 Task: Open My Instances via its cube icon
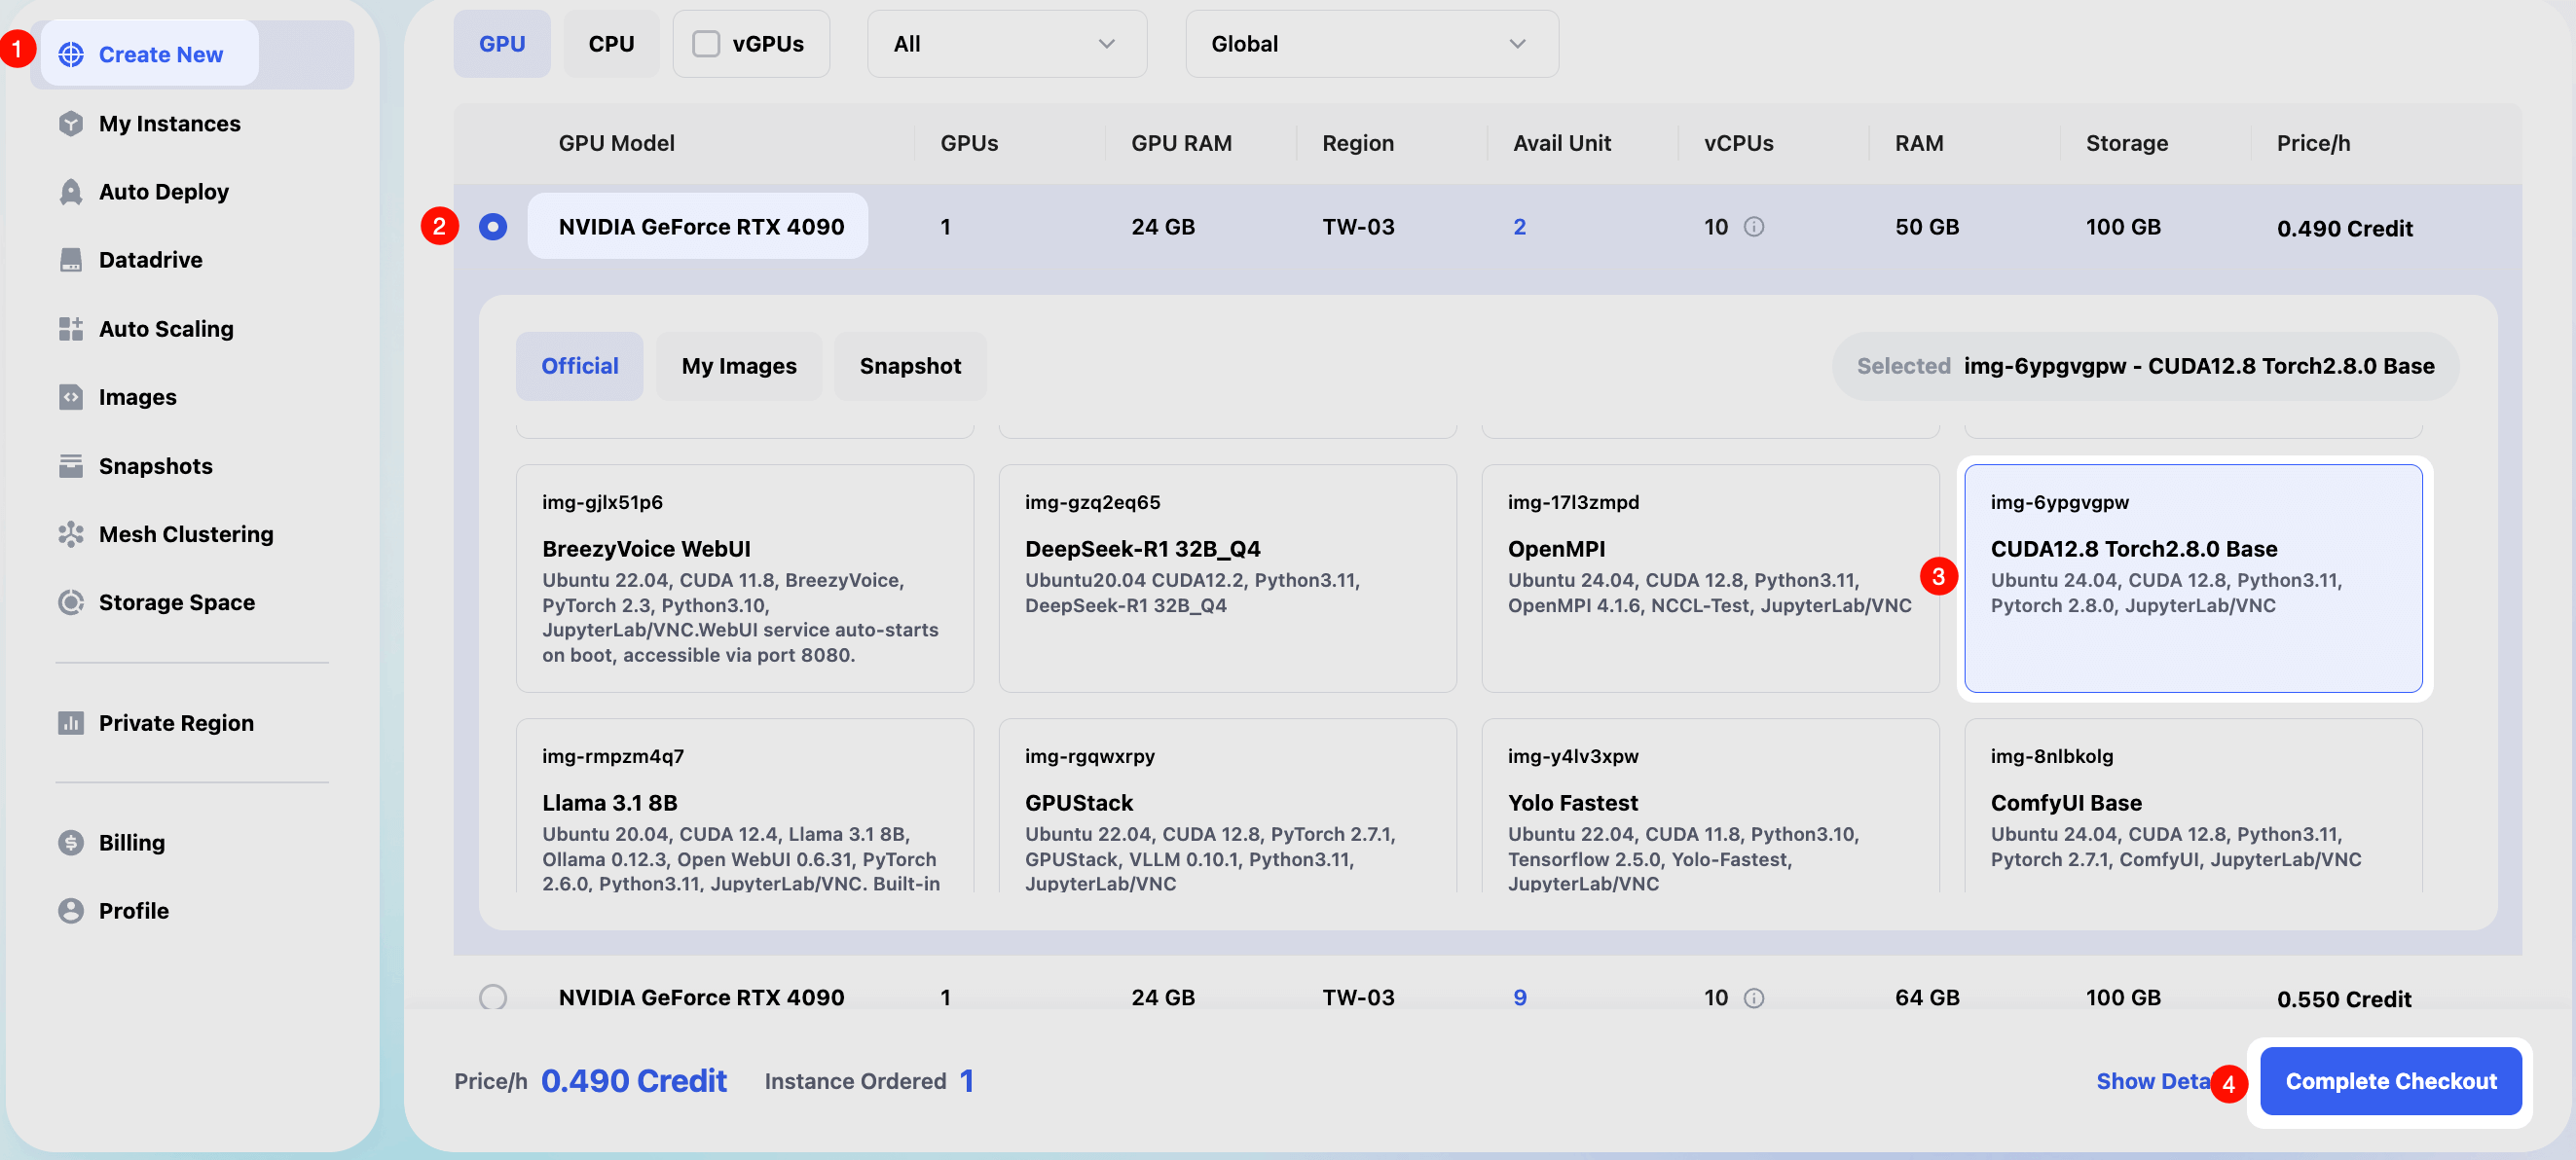(71, 124)
